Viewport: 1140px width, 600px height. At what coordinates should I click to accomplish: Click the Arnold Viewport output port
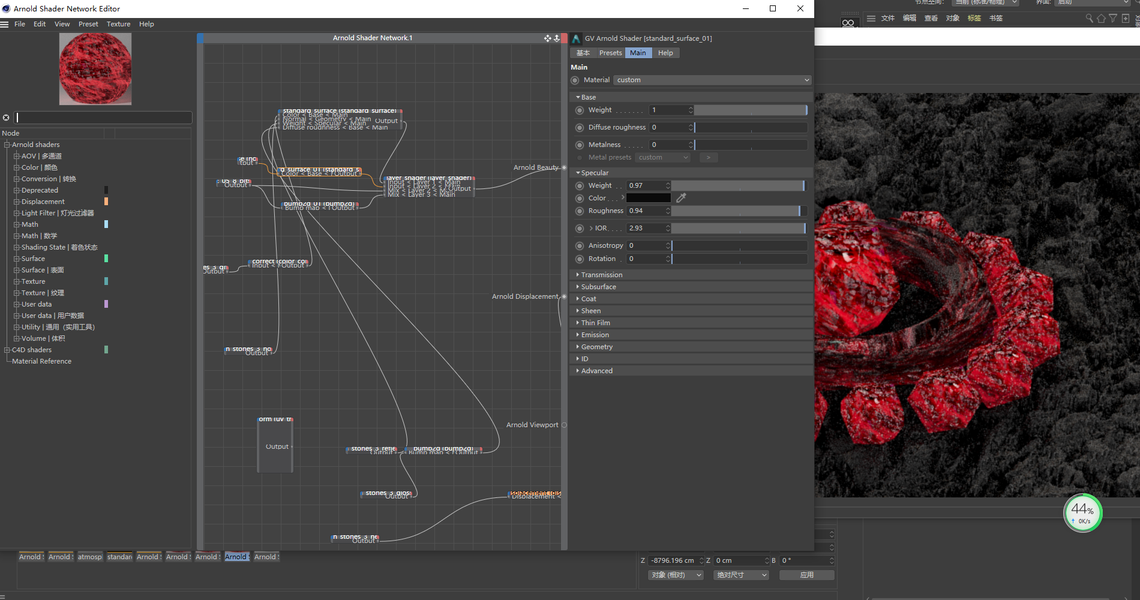pyautogui.click(x=563, y=425)
